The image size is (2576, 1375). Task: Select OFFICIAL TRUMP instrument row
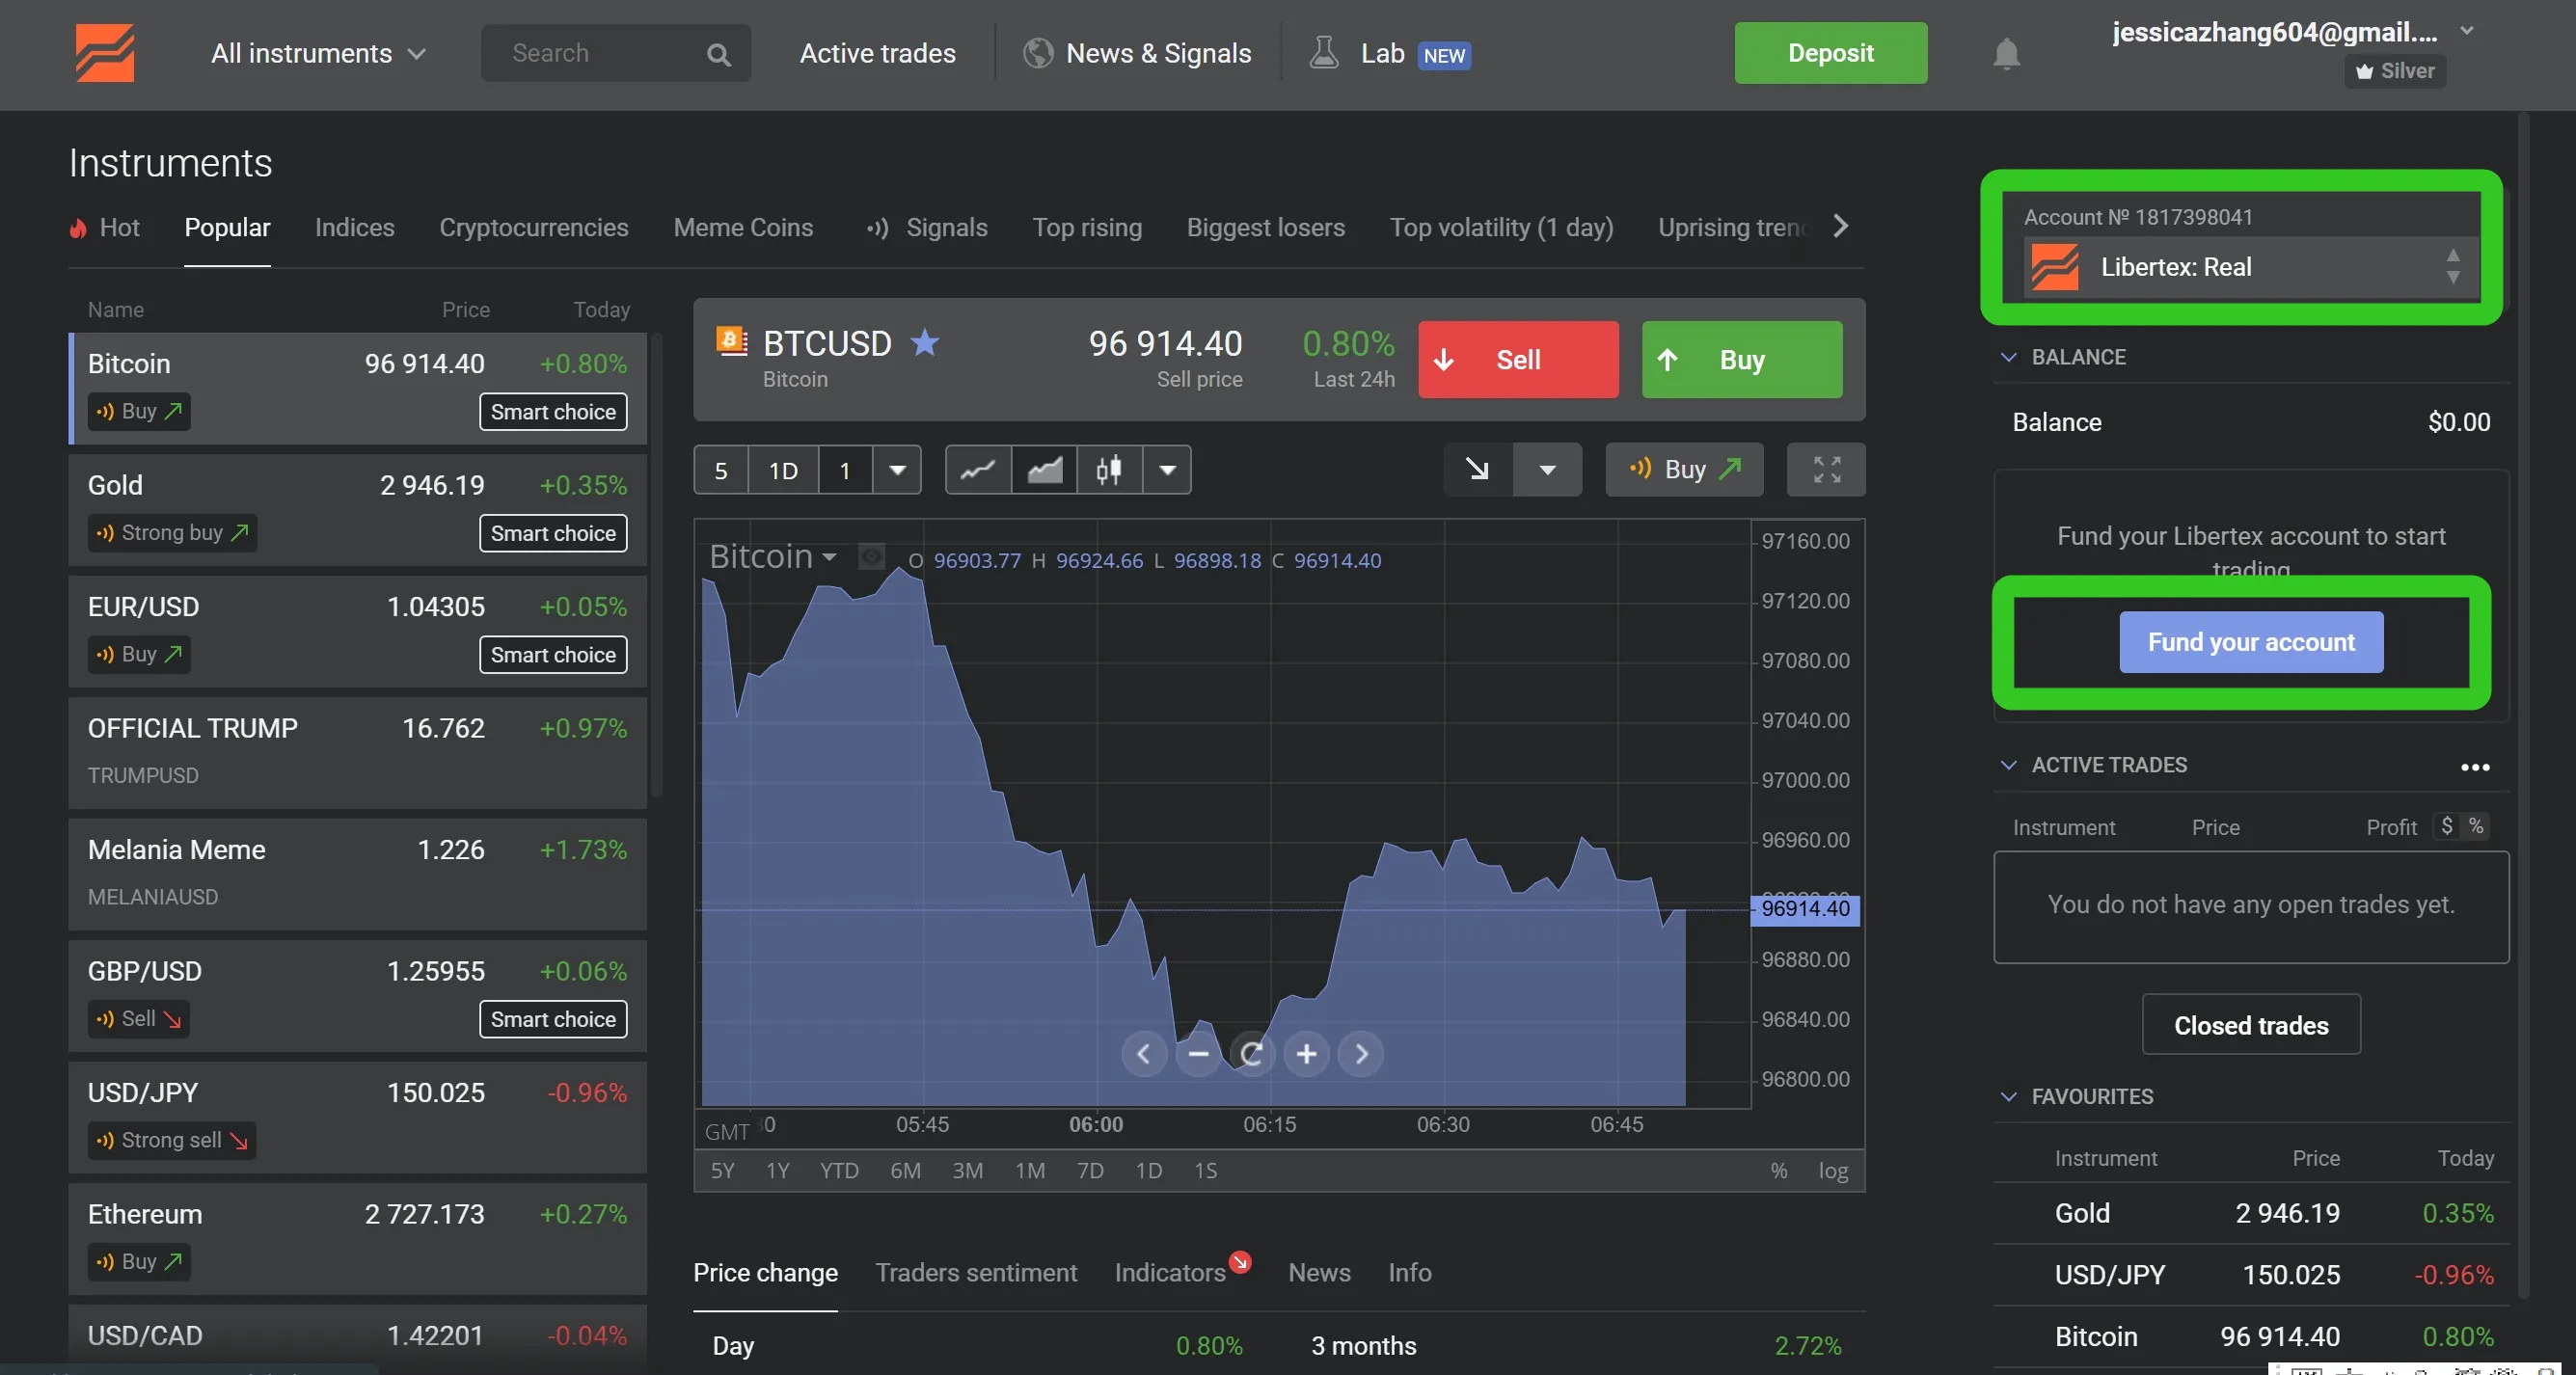[x=357, y=752]
